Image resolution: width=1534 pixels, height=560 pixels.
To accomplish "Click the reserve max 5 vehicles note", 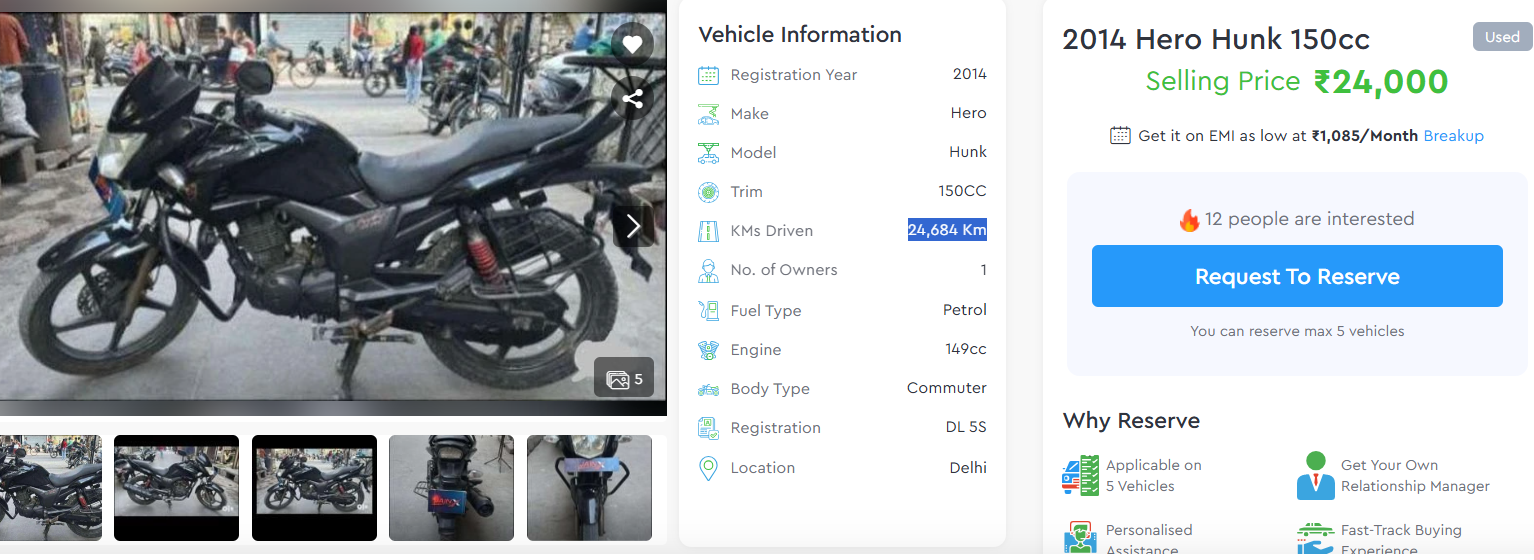I will (x=1297, y=331).
